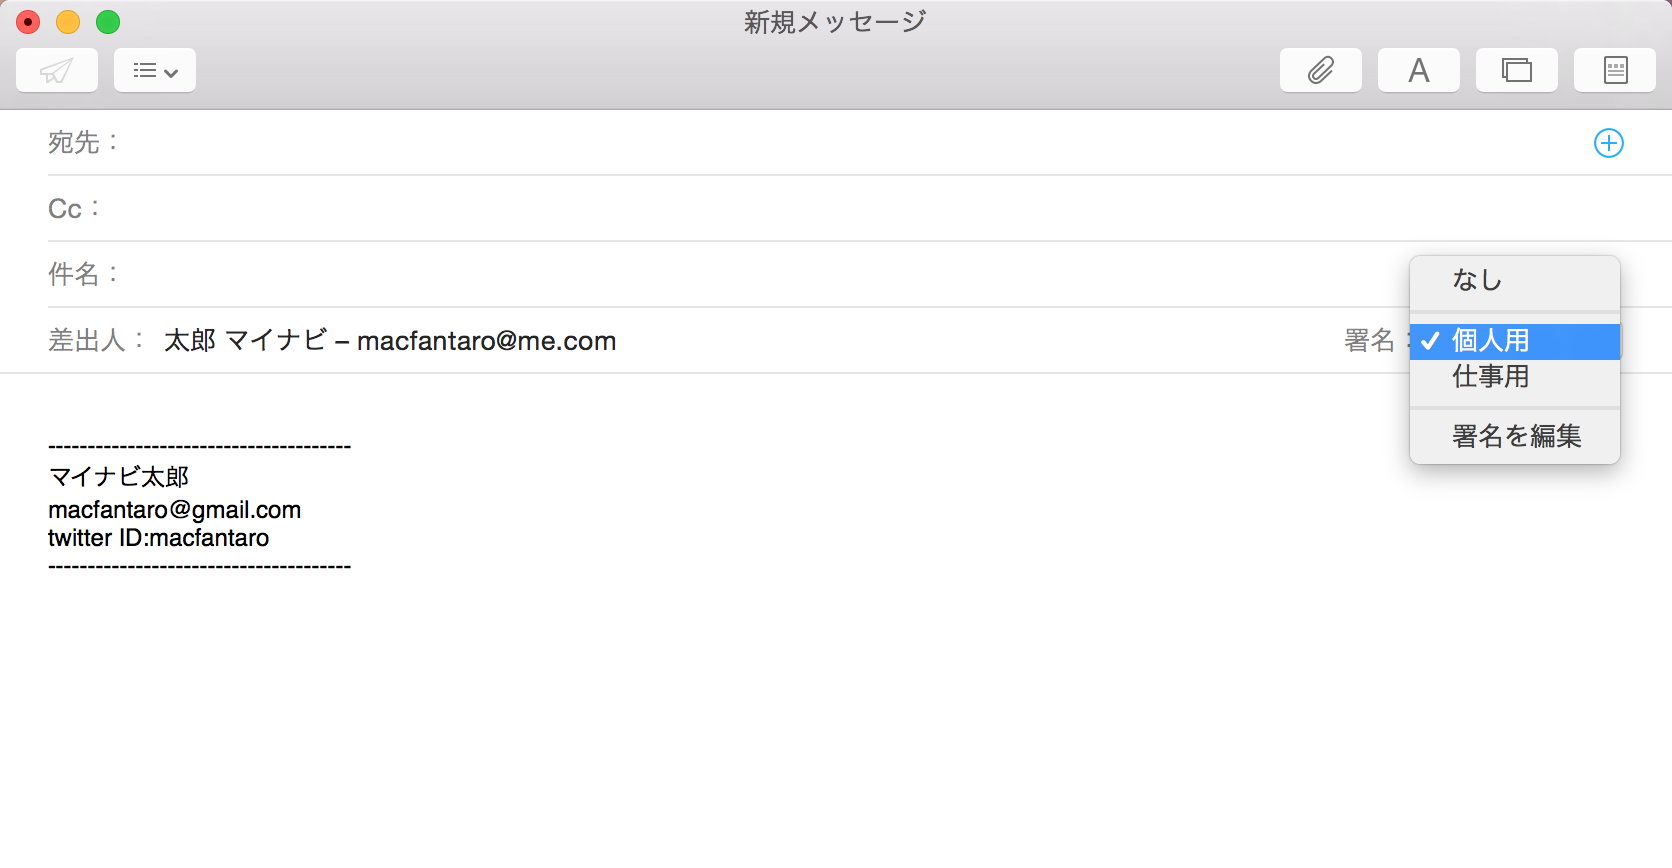This screenshot has height=868, width=1672.
Task: Add a contact with the plus icon
Action: pos(1608,143)
